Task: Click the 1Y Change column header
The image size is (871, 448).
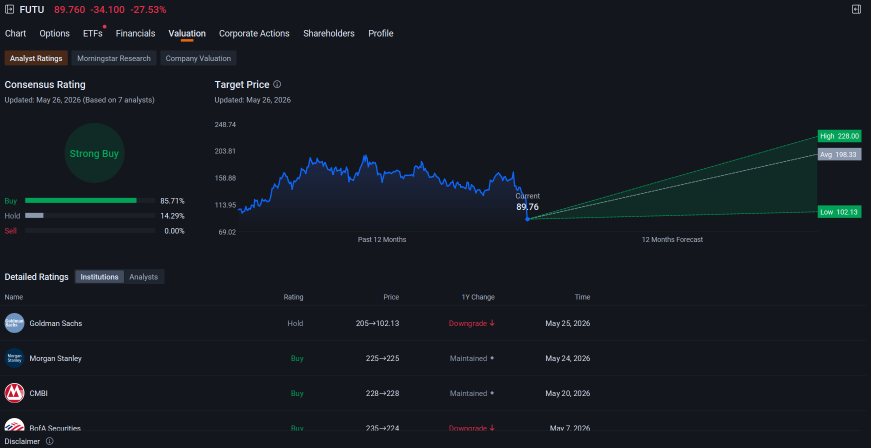Action: point(478,297)
